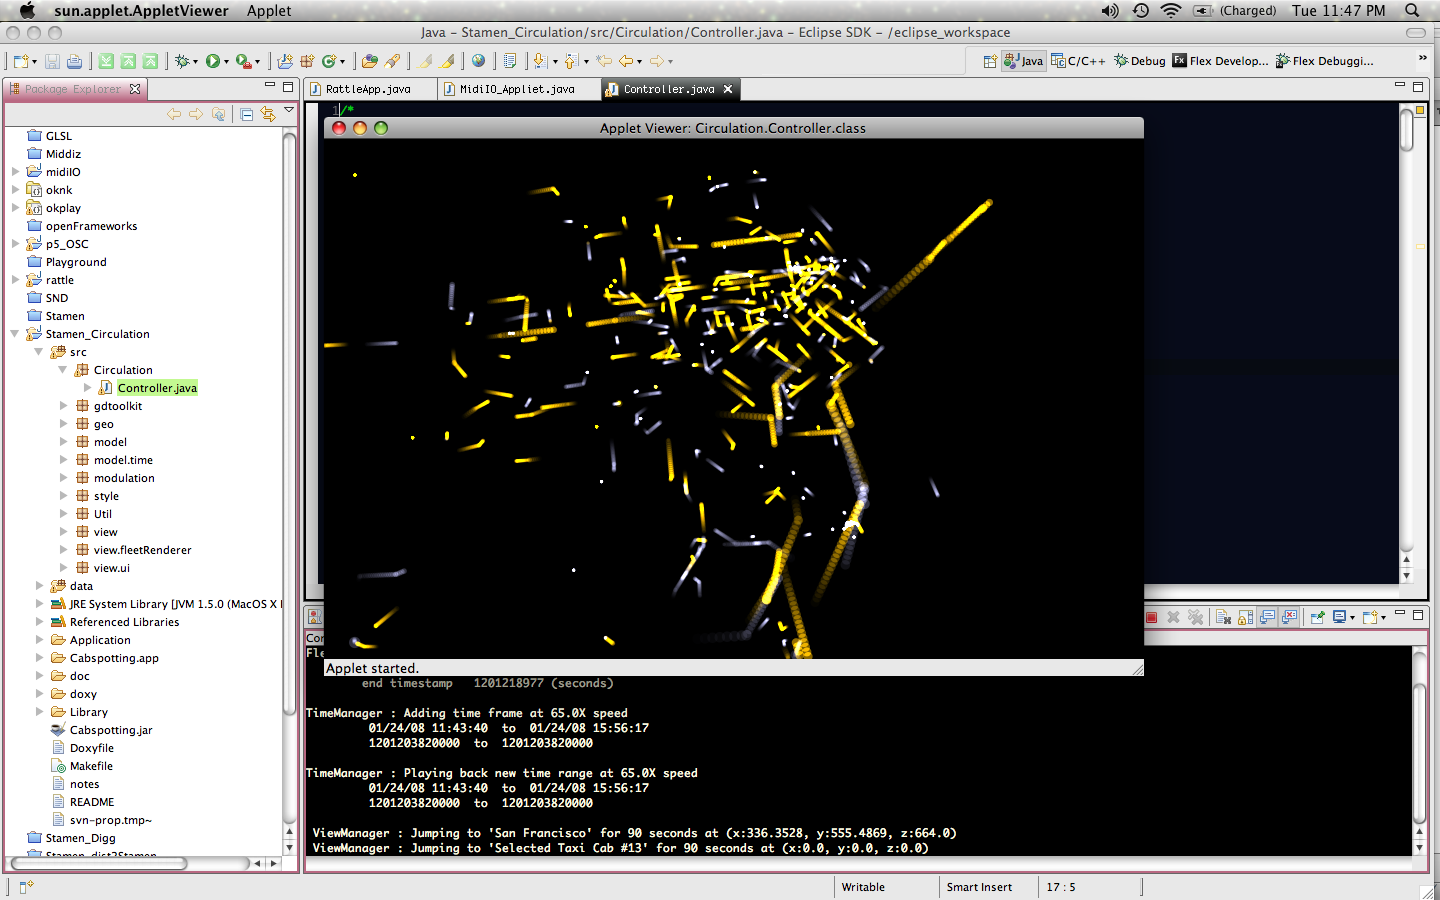
Task: Click the Pin Console icon
Action: pyautogui.click(x=1317, y=617)
